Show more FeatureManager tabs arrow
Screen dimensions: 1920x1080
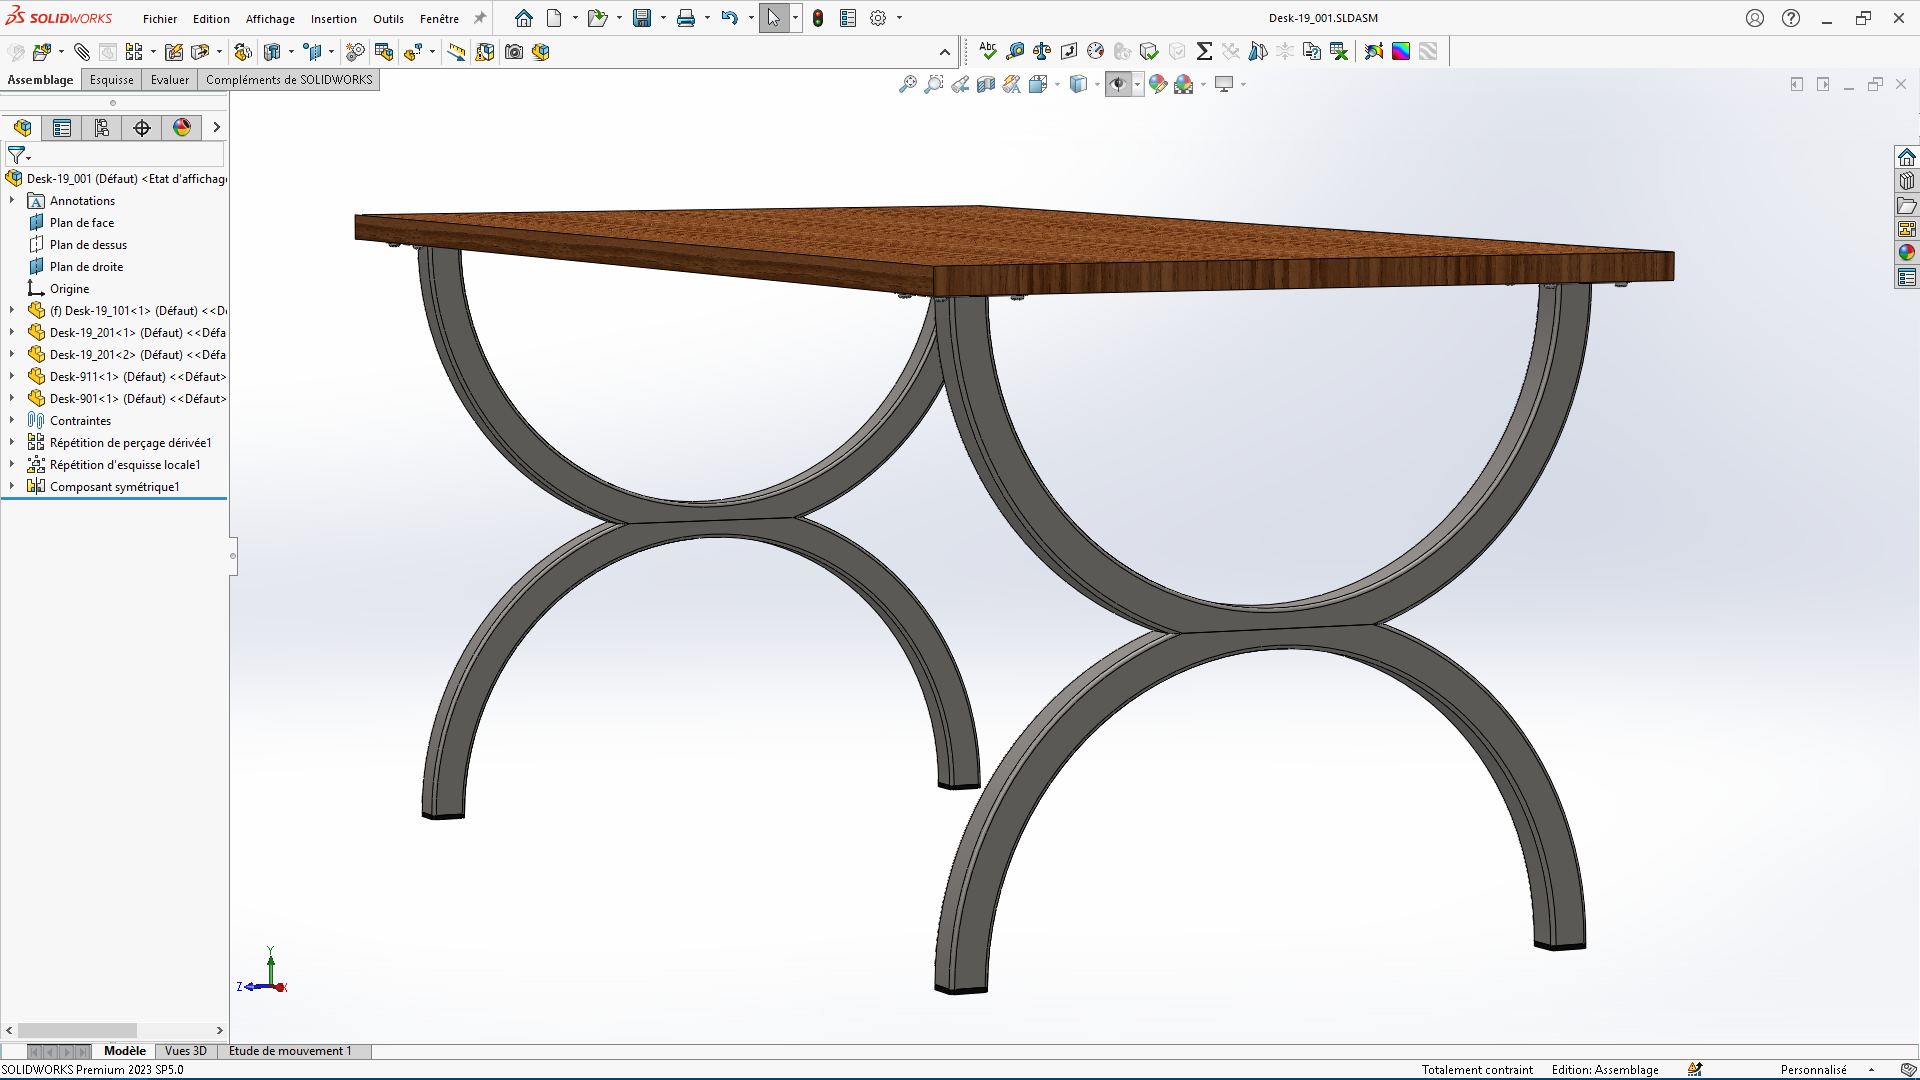click(216, 127)
